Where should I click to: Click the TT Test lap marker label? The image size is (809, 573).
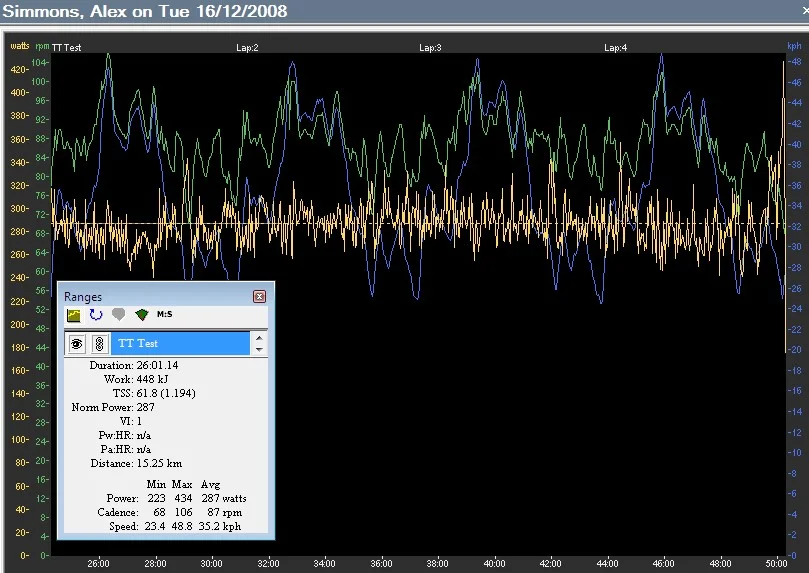(67, 47)
